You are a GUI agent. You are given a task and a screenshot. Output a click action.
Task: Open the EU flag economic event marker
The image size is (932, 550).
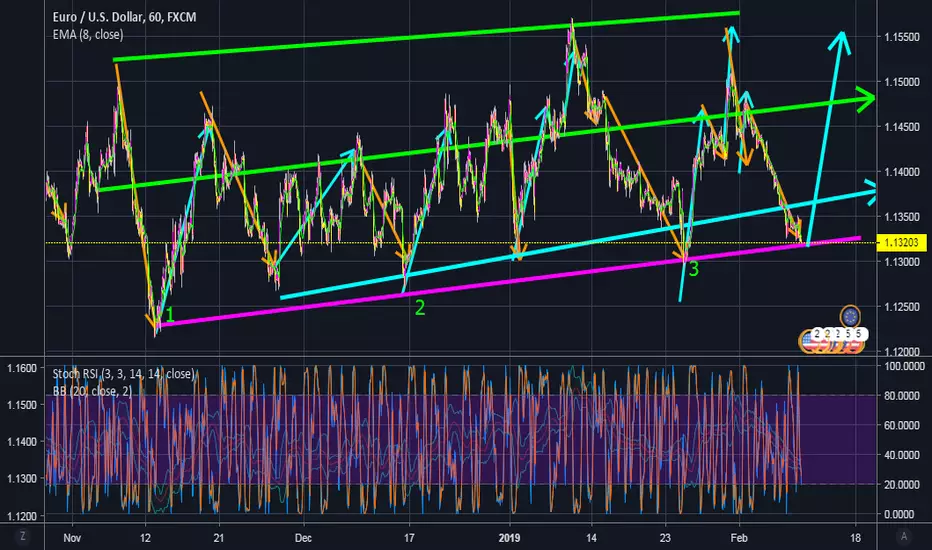coord(850,316)
